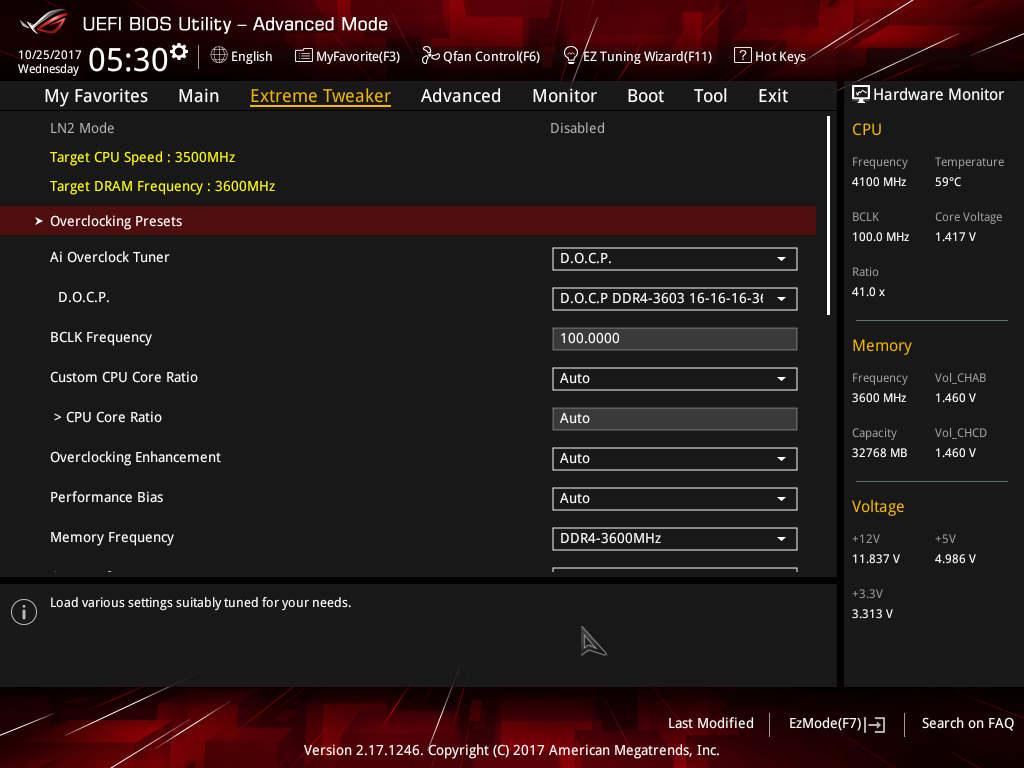The image size is (1024, 768).
Task: Open the Tool tab
Action: (711, 96)
